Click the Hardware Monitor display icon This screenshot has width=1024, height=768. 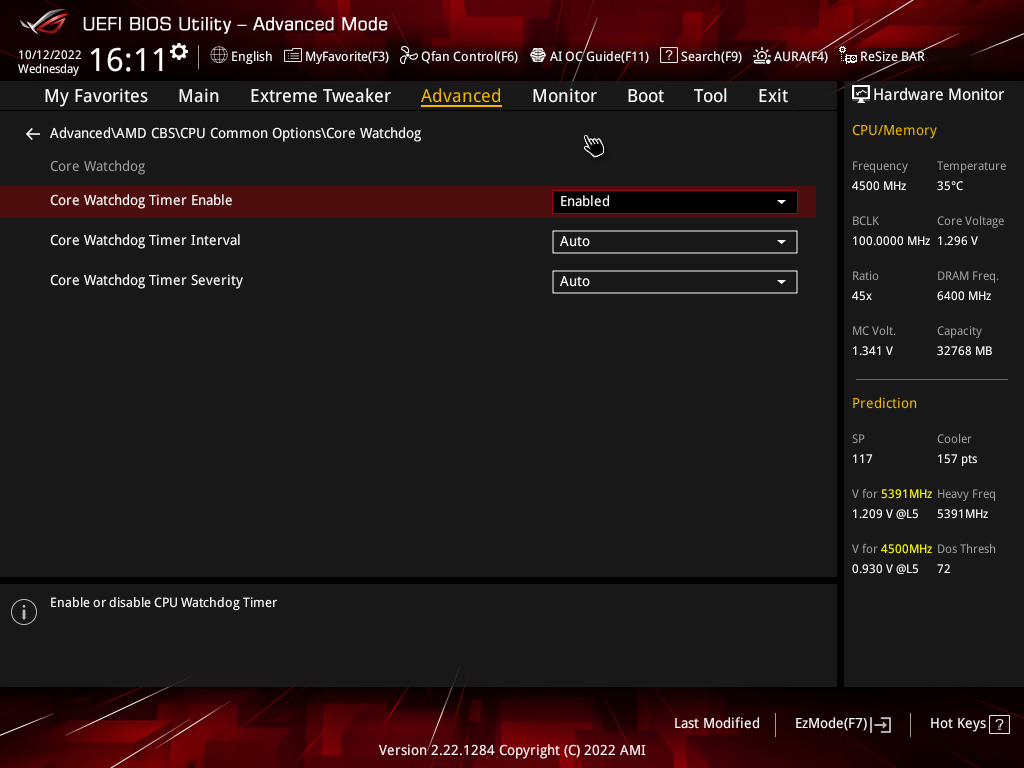(861, 95)
